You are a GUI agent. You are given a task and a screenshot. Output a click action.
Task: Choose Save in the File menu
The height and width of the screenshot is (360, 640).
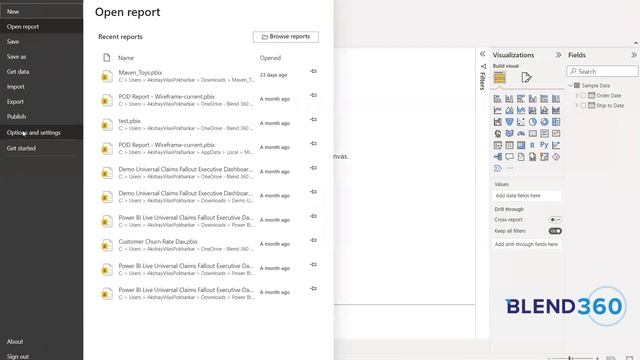point(41,42)
